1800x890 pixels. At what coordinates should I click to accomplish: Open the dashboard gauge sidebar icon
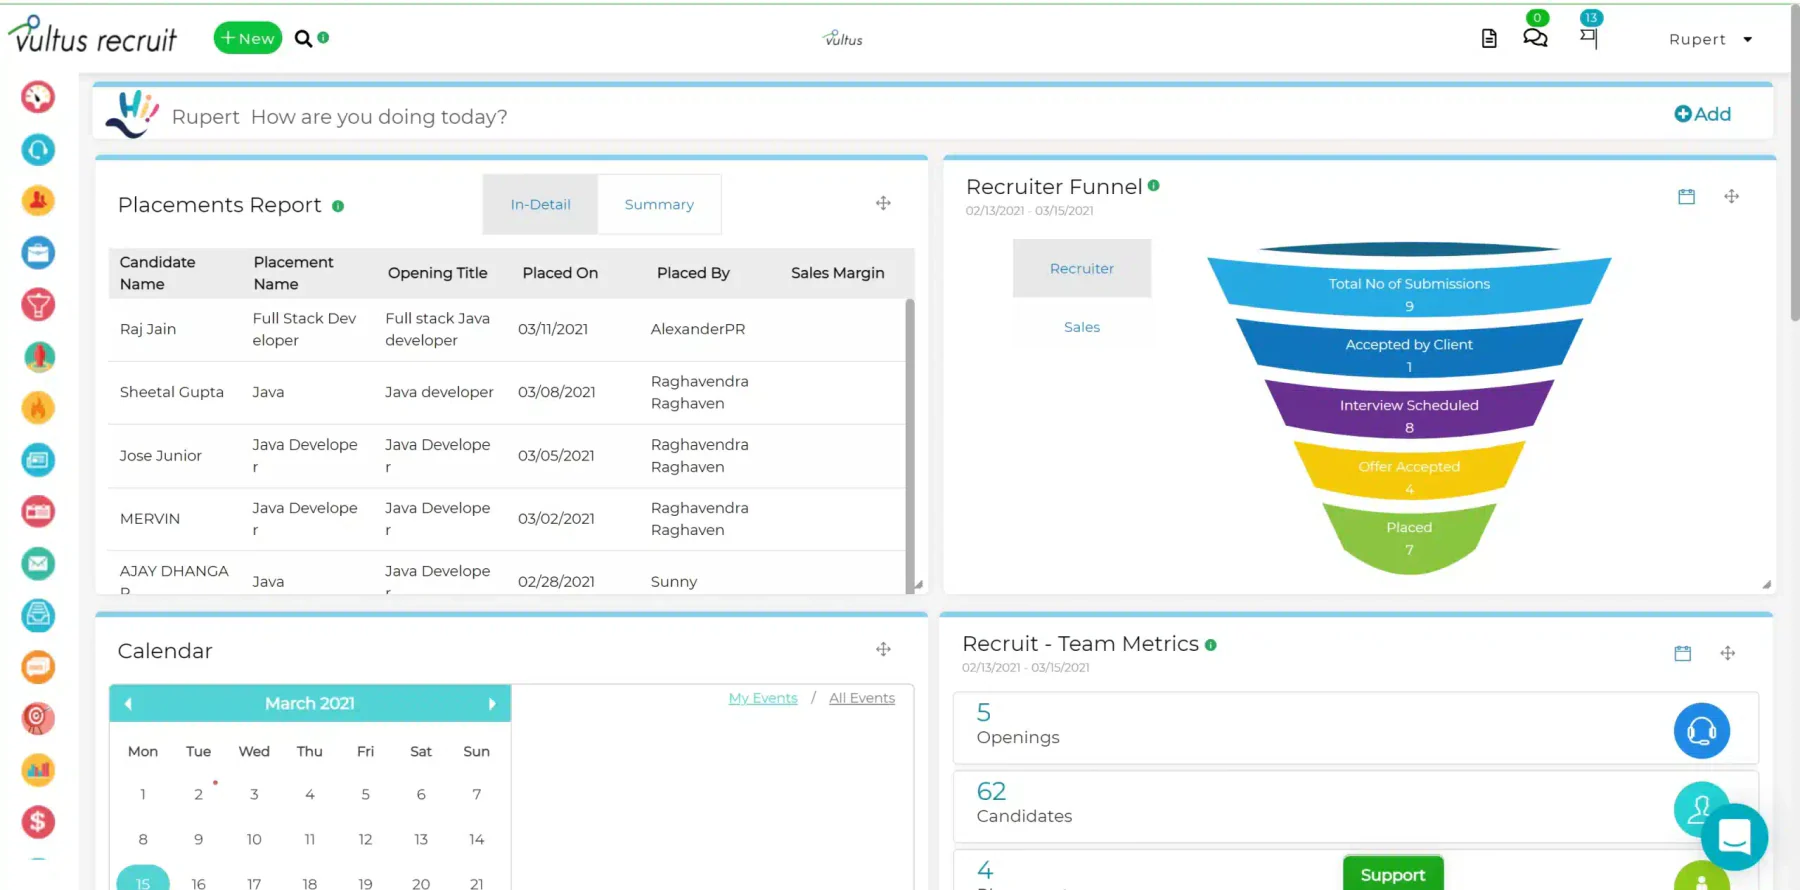click(38, 97)
